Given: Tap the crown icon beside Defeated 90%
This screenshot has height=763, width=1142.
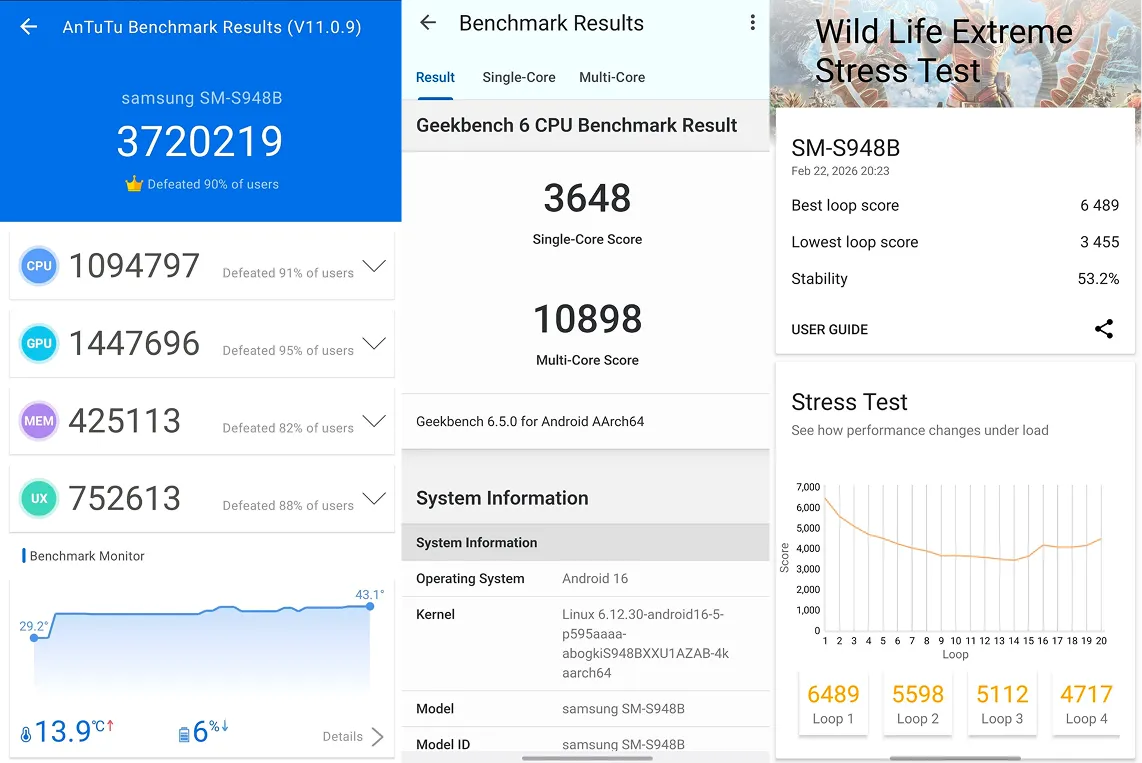Looking at the screenshot, I should tap(134, 183).
